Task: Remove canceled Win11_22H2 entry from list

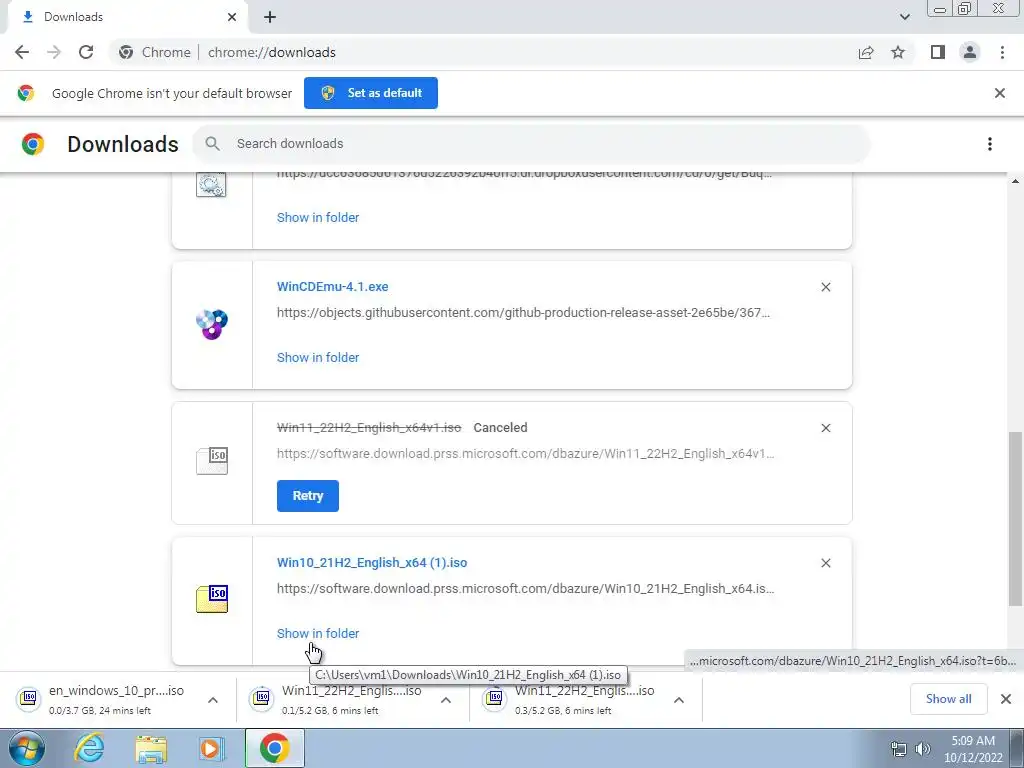Action: point(825,428)
